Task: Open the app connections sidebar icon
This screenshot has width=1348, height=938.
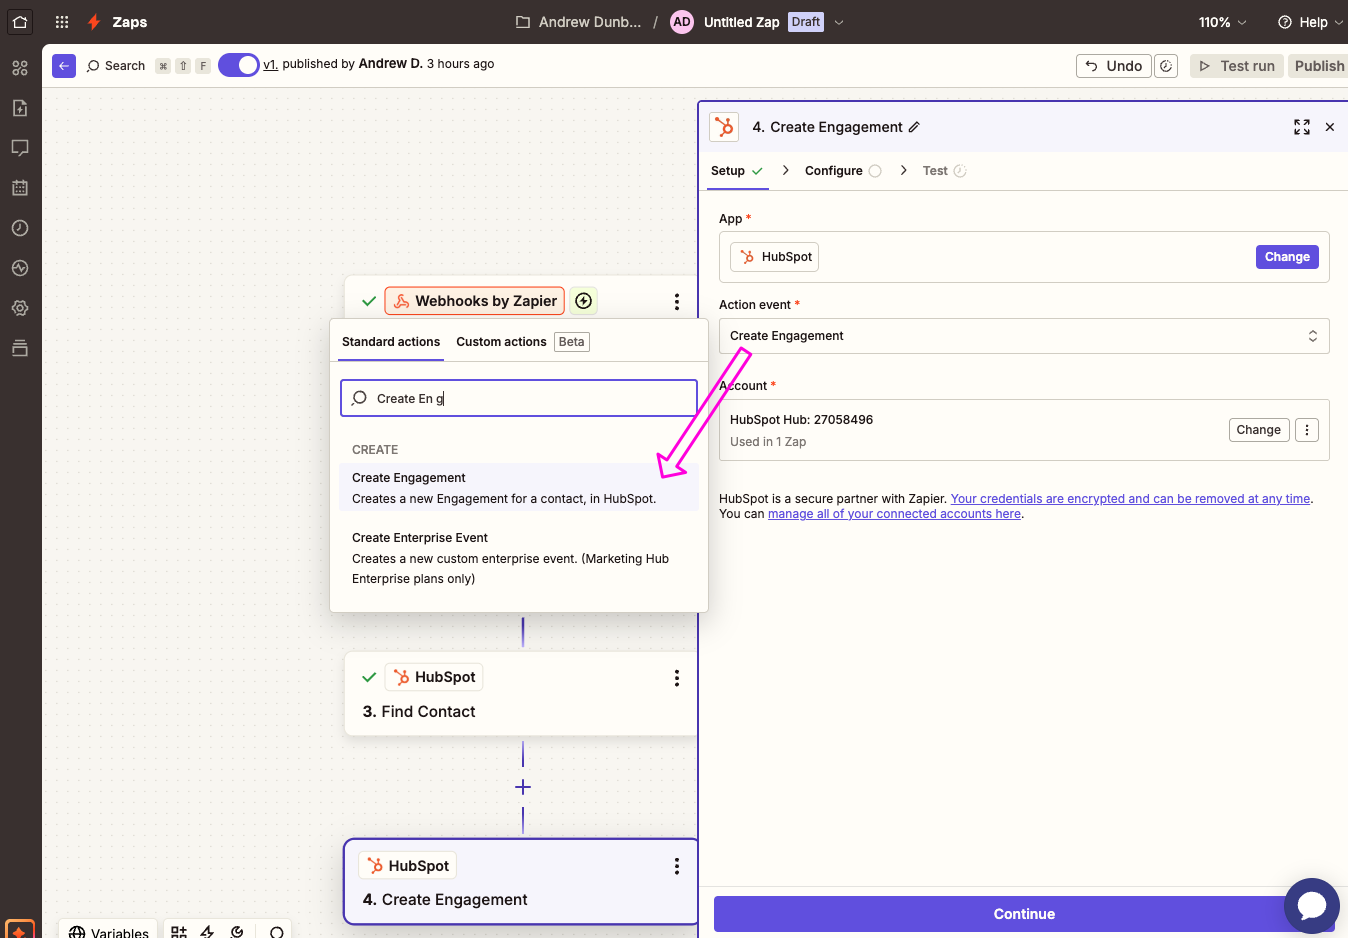Action: tap(20, 68)
